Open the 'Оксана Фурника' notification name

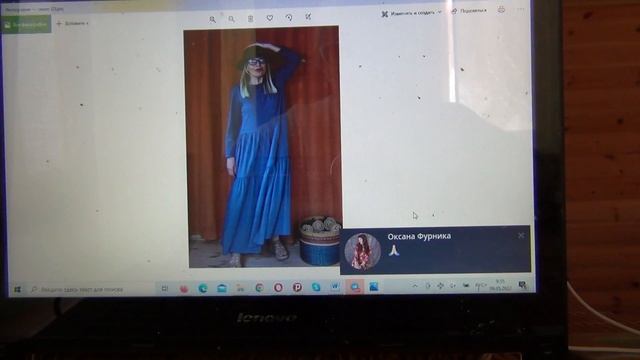(419, 236)
